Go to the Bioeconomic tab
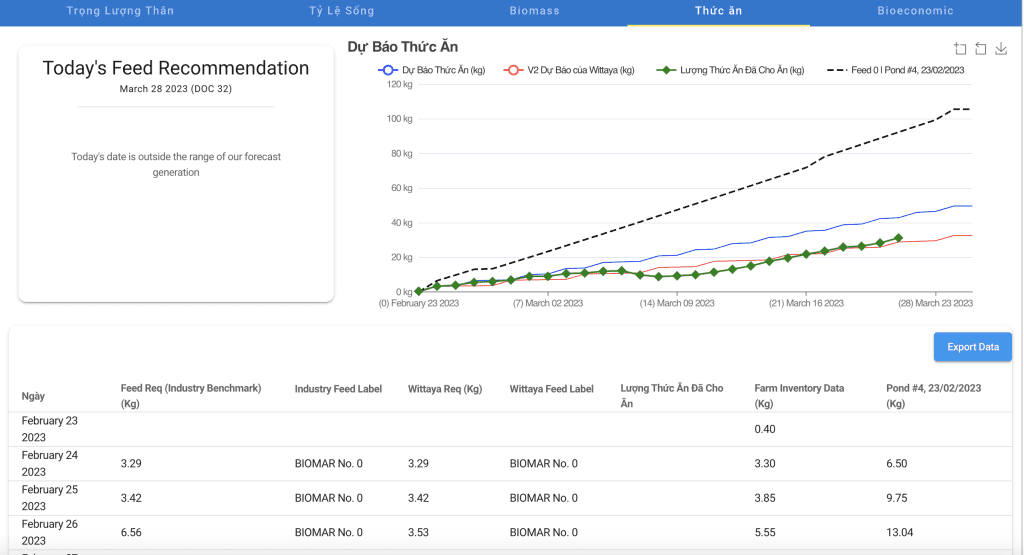The height and width of the screenshot is (555, 1024). [915, 11]
